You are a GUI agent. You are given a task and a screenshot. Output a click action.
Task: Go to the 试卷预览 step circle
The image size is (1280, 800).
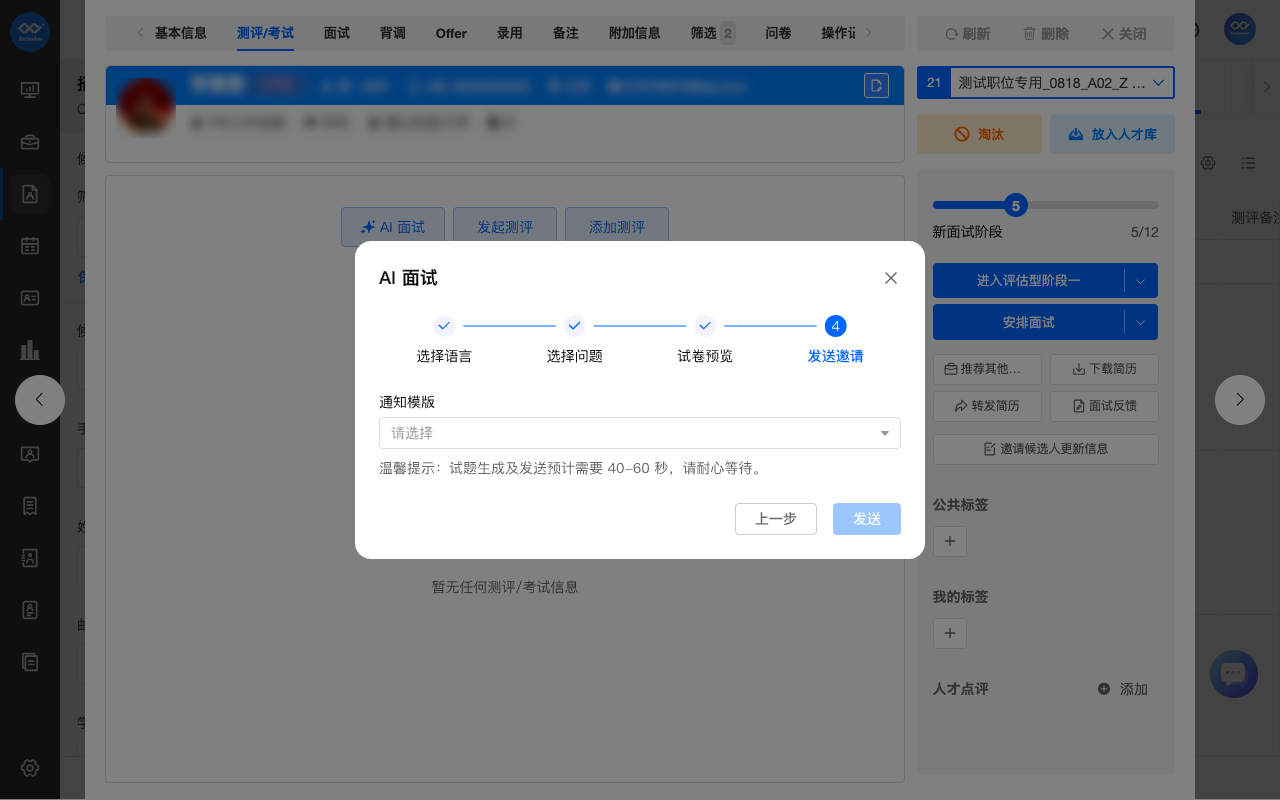click(705, 326)
